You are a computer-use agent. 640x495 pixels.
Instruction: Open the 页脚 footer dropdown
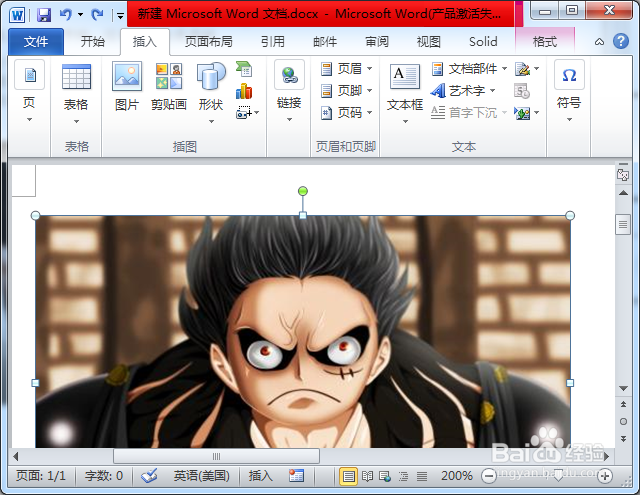[x=346, y=90]
